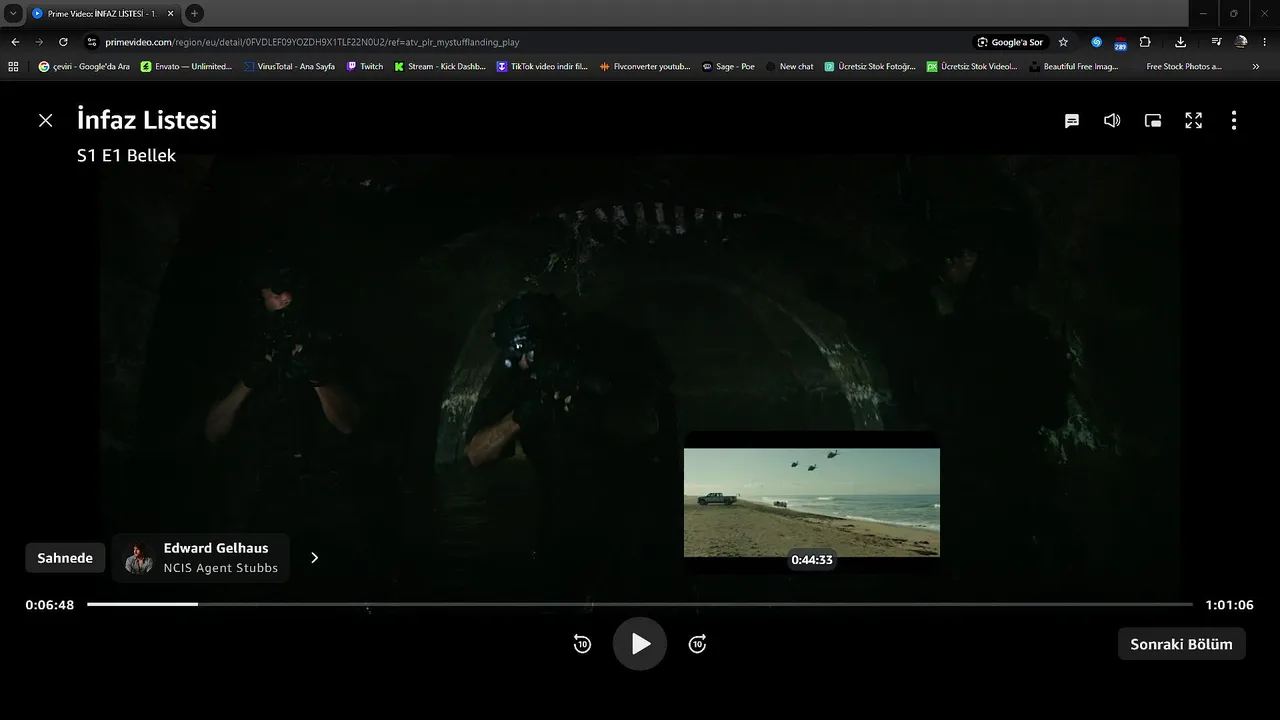Click the Sonraki Bölüm button

coord(1181,644)
